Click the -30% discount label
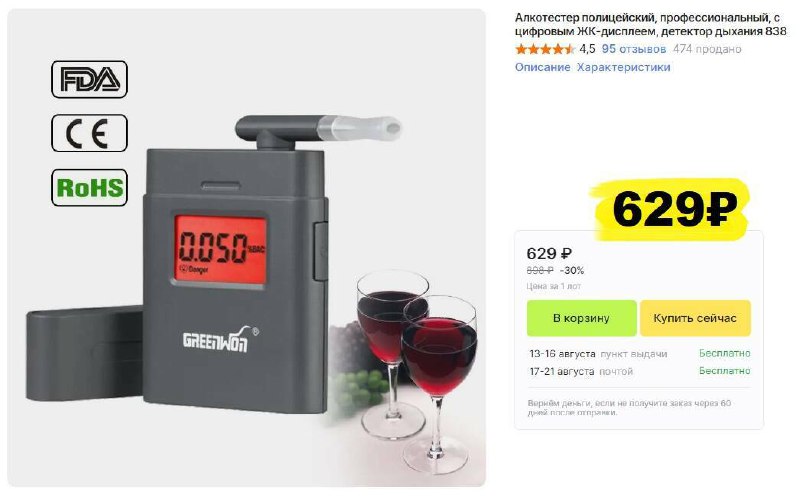The height and width of the screenshot is (498, 800). pyautogui.click(x=572, y=270)
